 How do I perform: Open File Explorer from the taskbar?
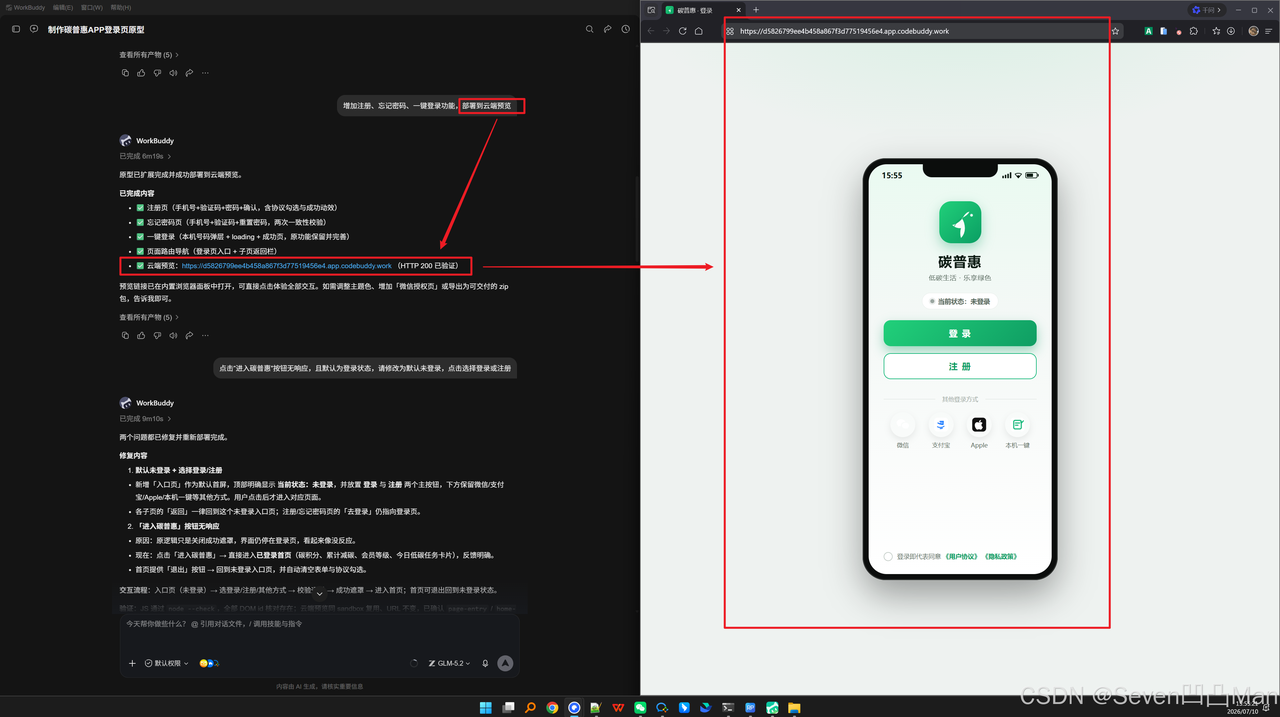click(794, 708)
